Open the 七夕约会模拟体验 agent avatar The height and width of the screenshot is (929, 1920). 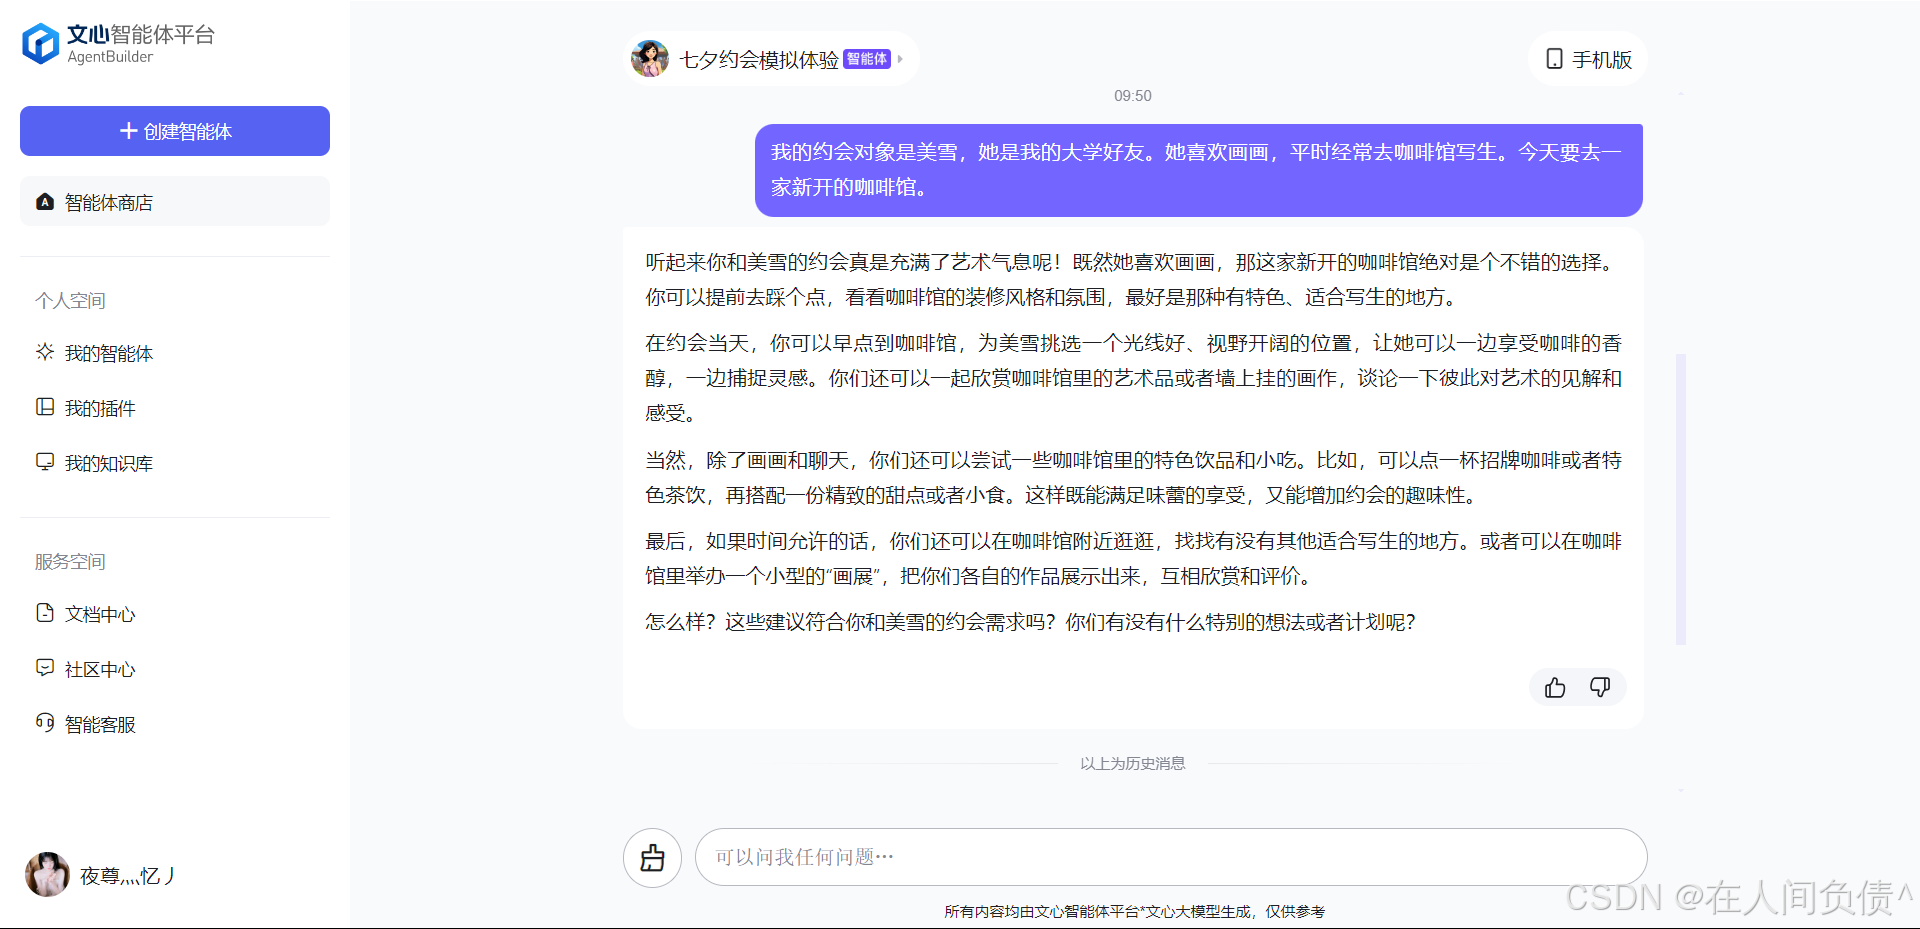(650, 58)
